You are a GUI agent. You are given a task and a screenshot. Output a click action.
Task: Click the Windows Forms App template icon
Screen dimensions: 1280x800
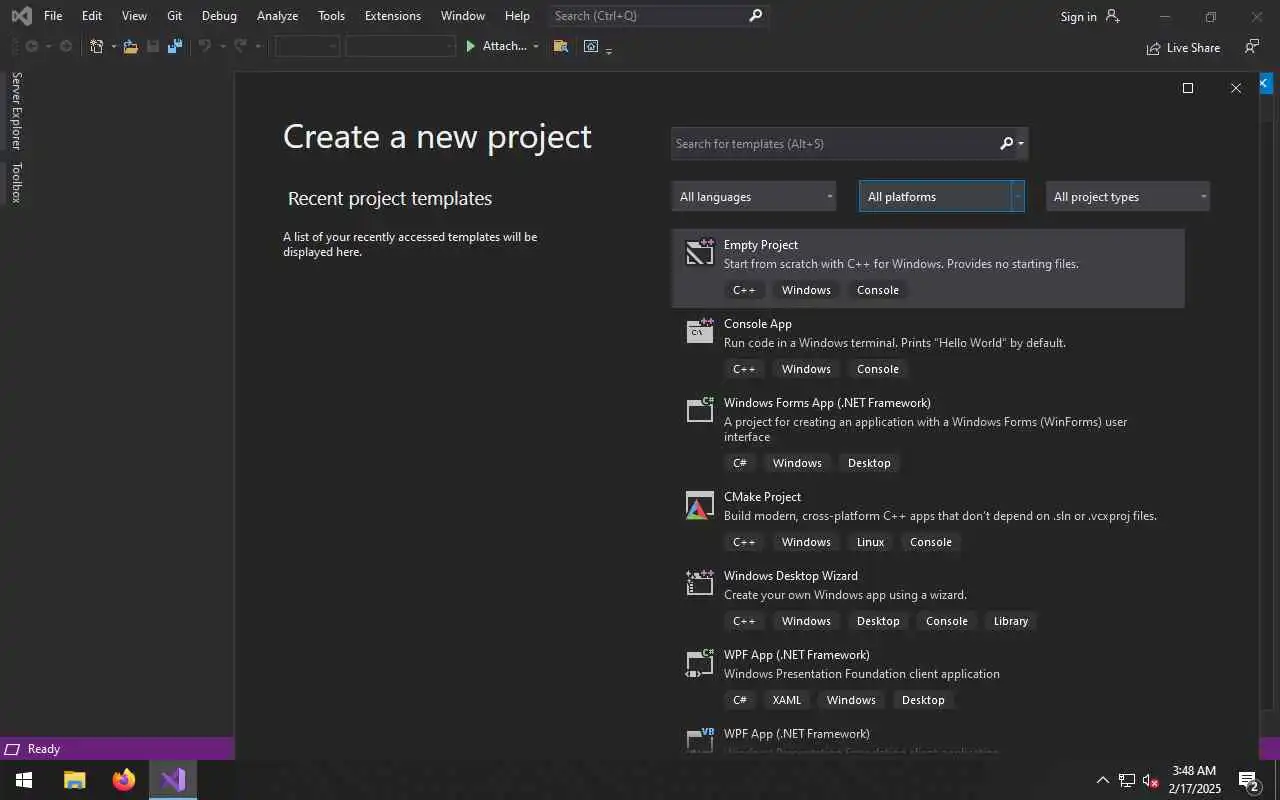pos(700,410)
